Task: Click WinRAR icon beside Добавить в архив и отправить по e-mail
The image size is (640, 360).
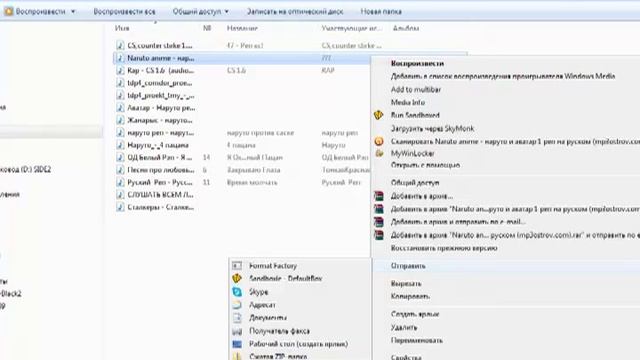Action: (379, 222)
